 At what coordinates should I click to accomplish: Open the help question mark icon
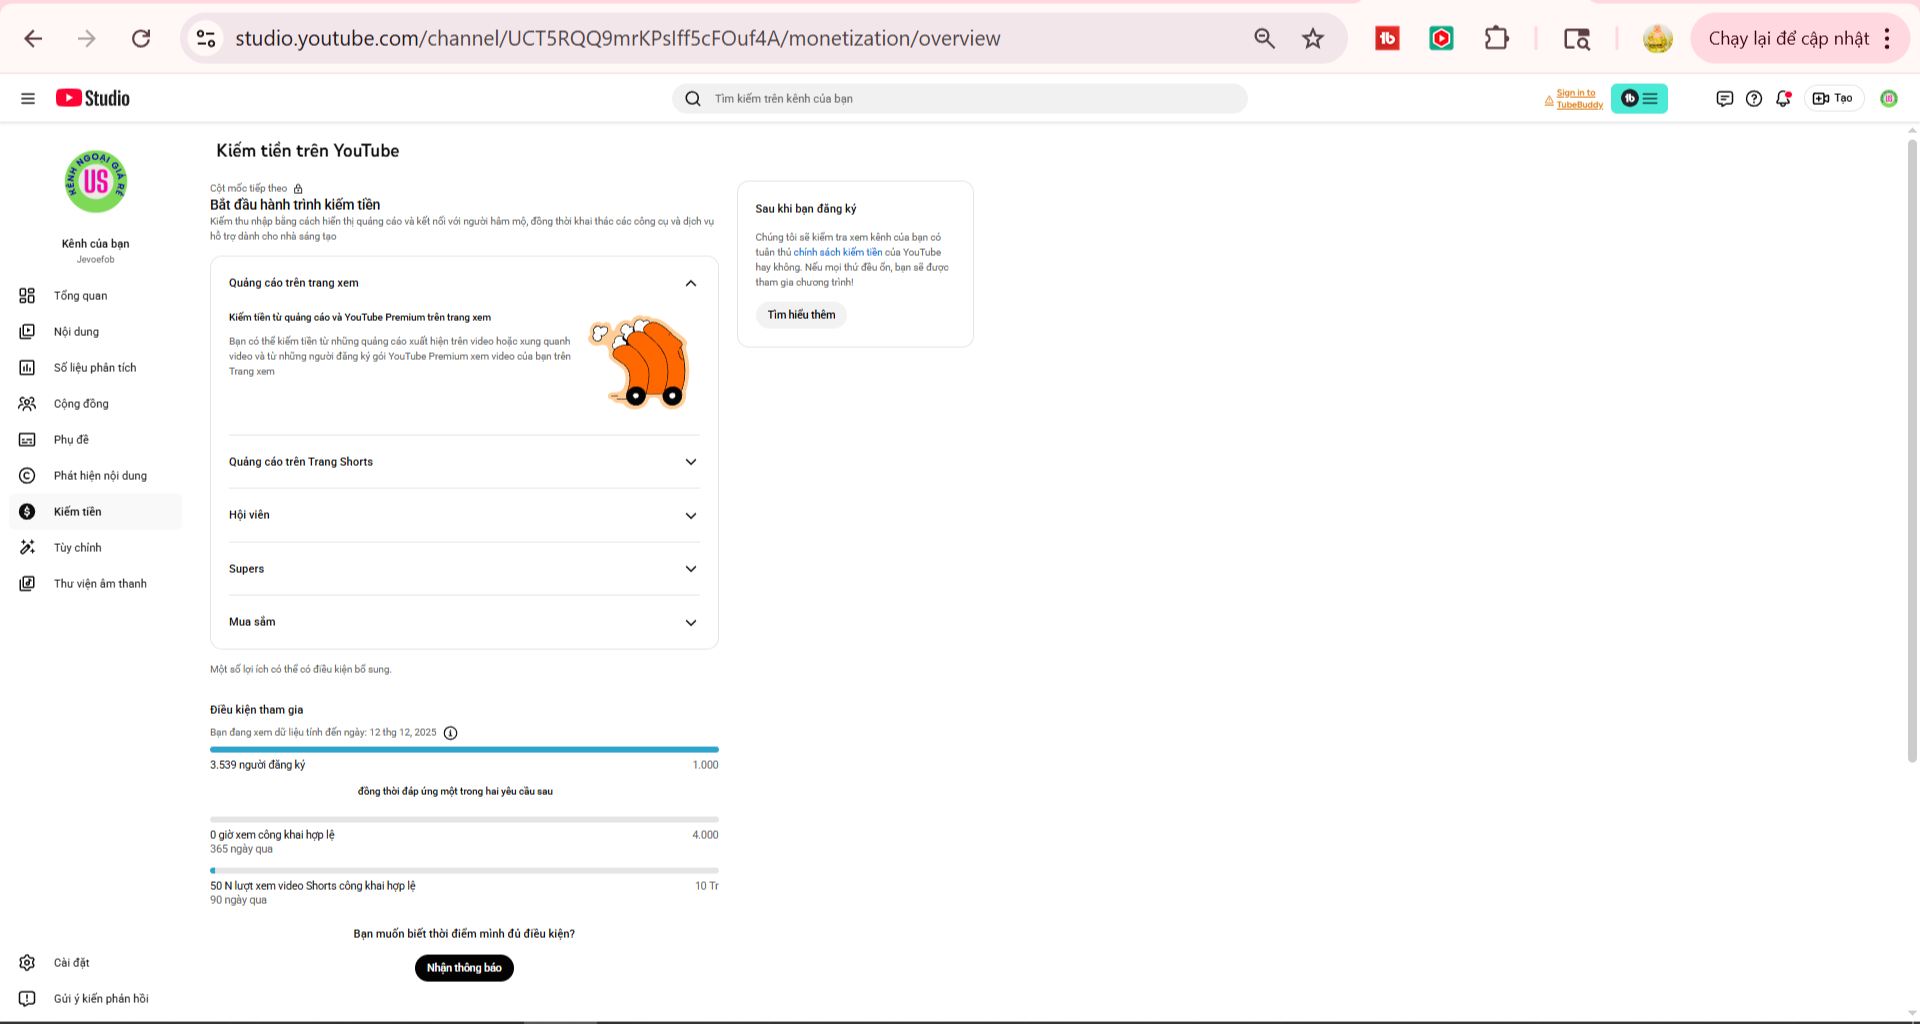click(x=1754, y=98)
